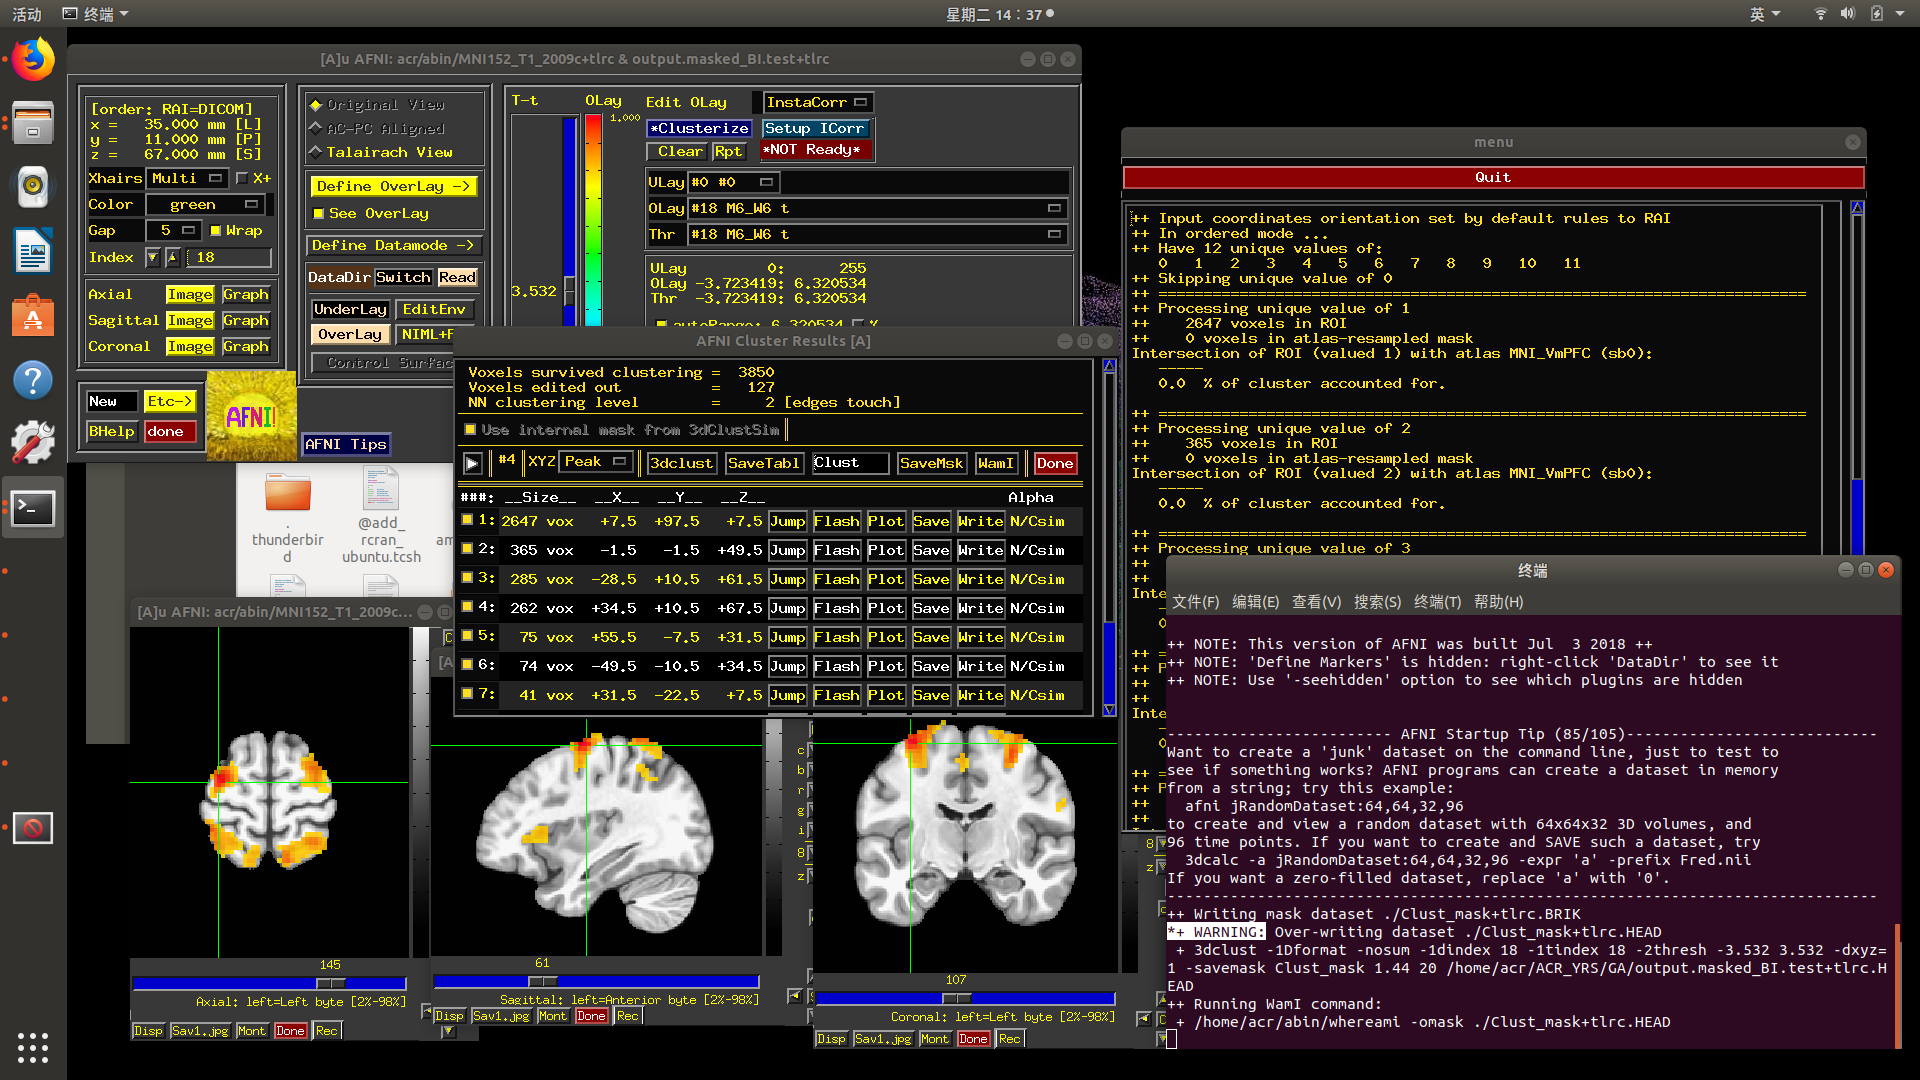
Task: Open the Help icon in the dock
Action: pyautogui.click(x=33, y=380)
